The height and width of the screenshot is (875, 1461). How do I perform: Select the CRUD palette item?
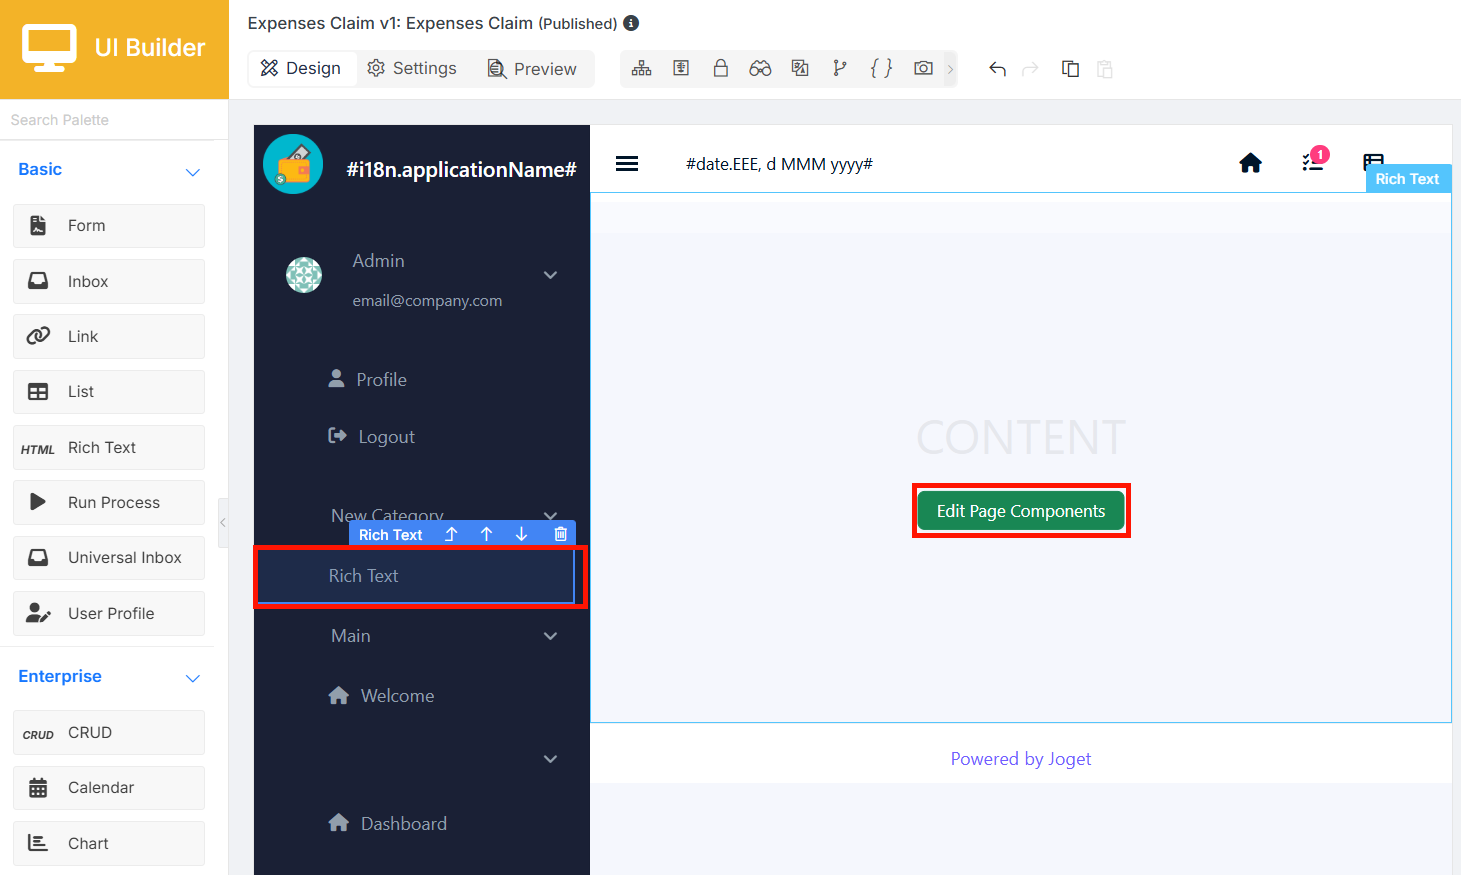click(109, 732)
